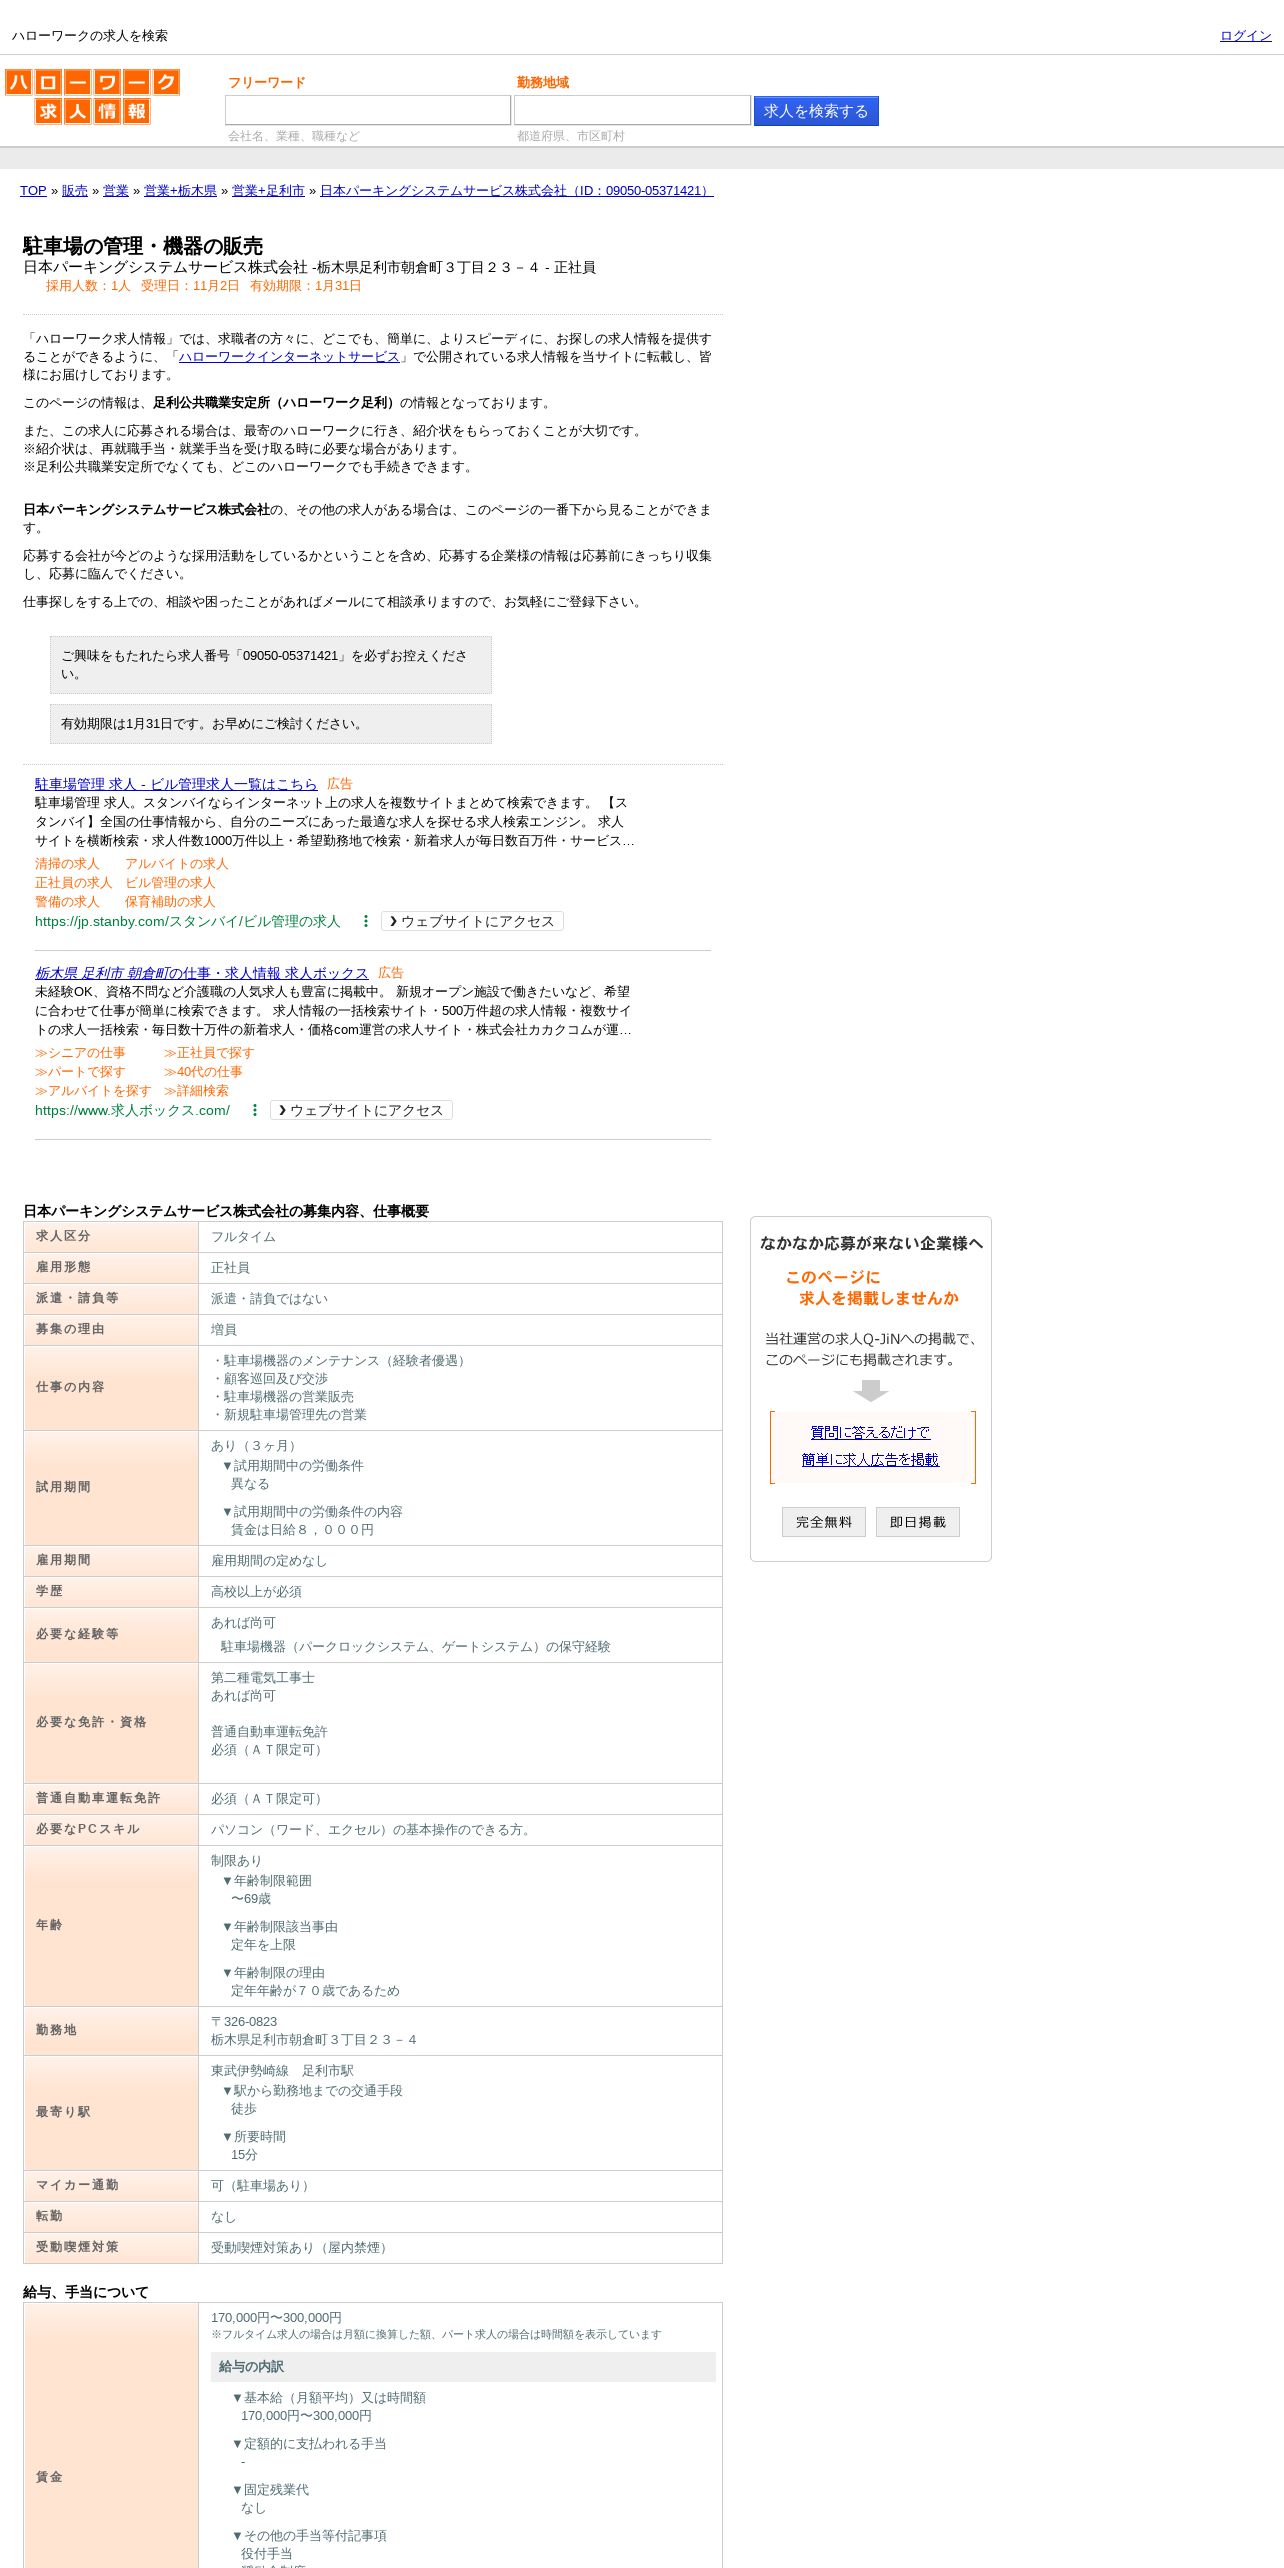Open ハローワークインターネットサービス link
Image resolution: width=1284 pixels, height=2568 pixels.
point(289,357)
